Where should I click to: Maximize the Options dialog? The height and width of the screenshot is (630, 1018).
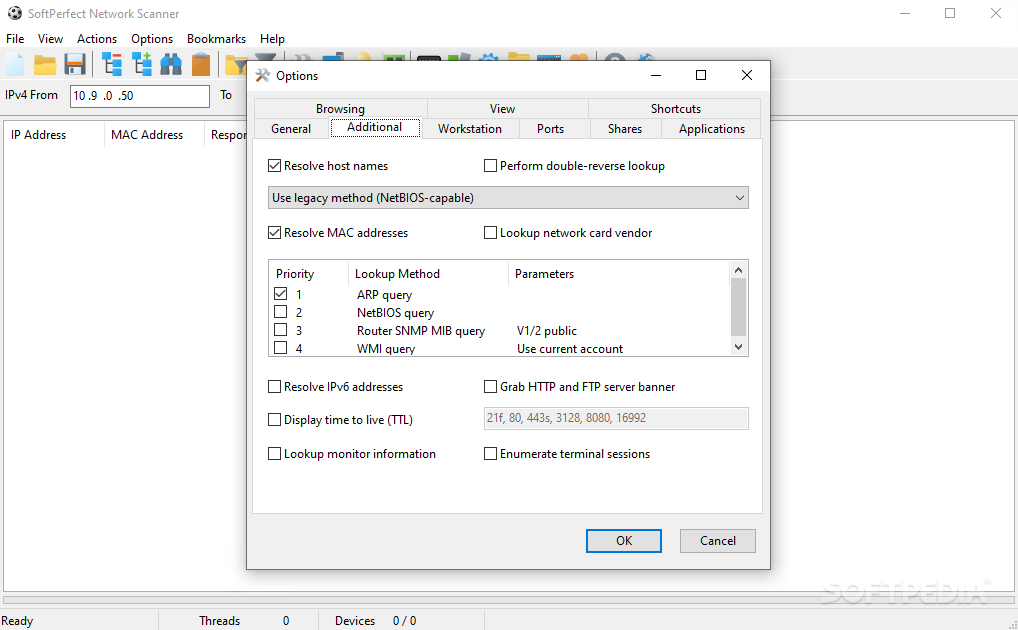point(701,75)
